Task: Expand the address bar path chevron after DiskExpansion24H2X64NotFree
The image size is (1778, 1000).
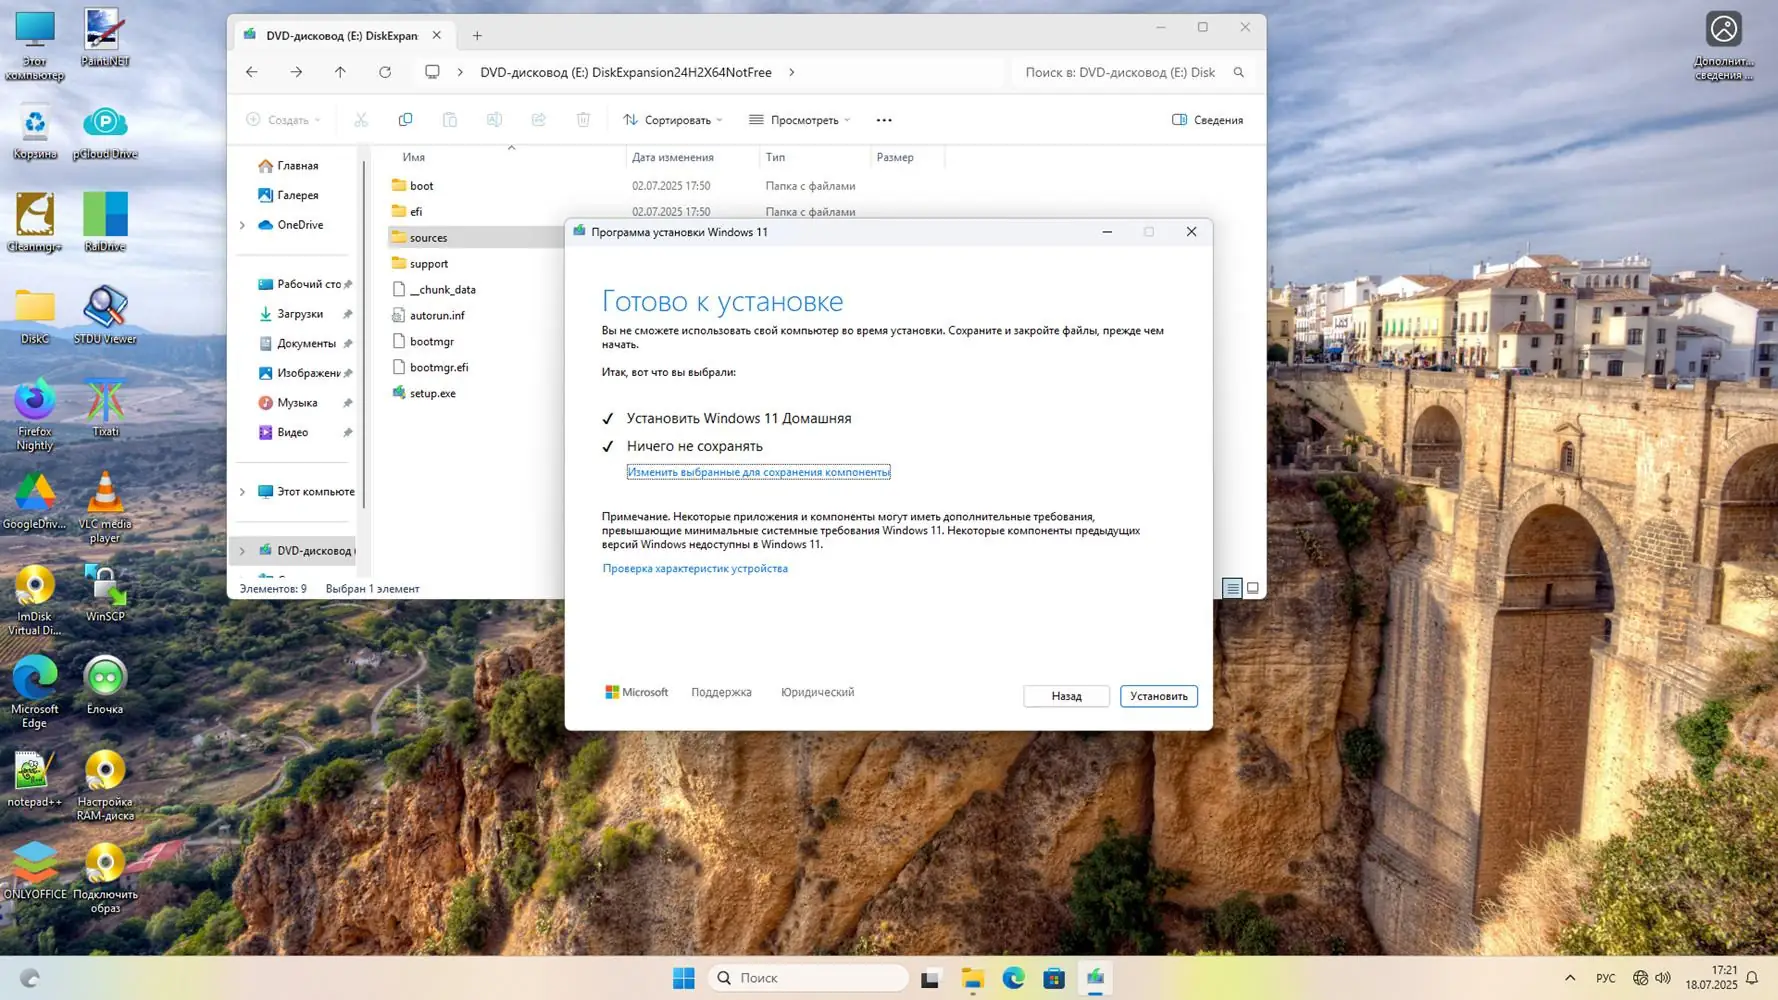Action: [792, 72]
